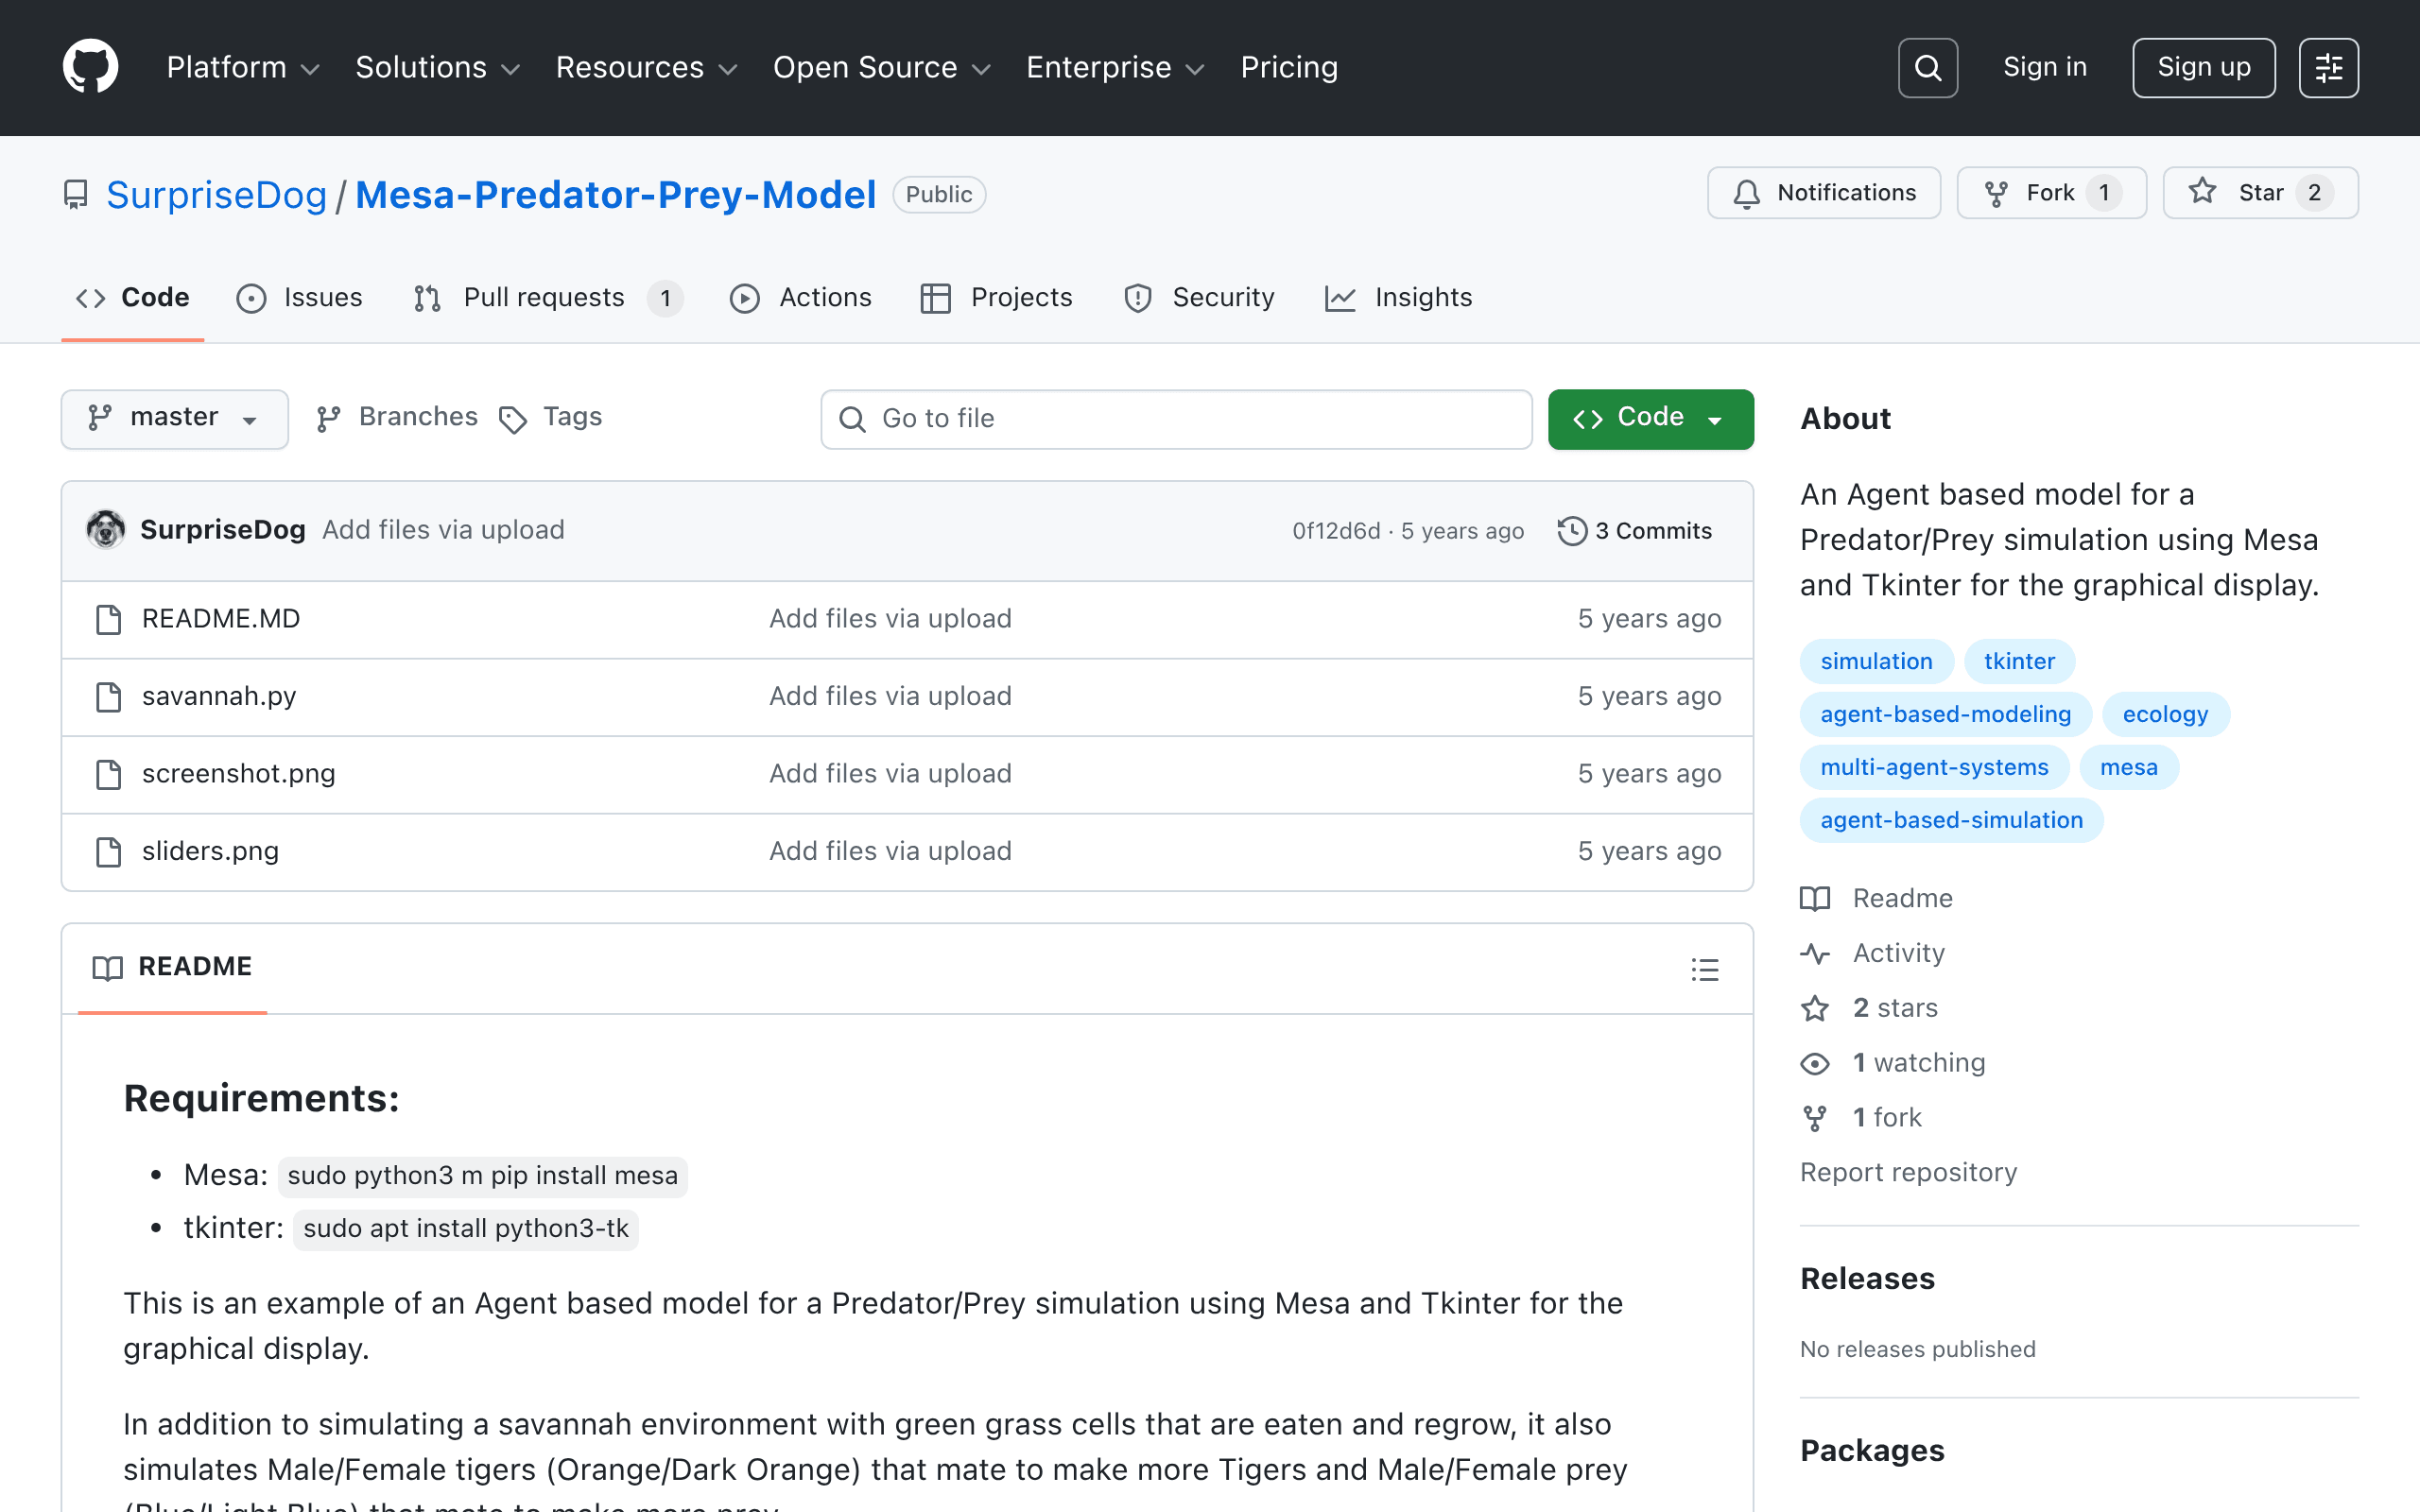The width and height of the screenshot is (2420, 1512).
Task: Click the file icon next to screenshot.png
Action: pos(108,774)
